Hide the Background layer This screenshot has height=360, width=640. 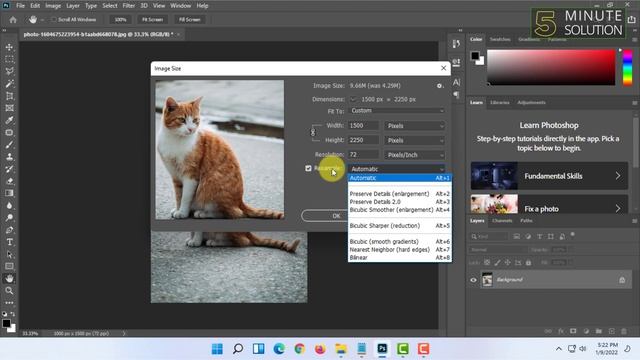(x=473, y=280)
